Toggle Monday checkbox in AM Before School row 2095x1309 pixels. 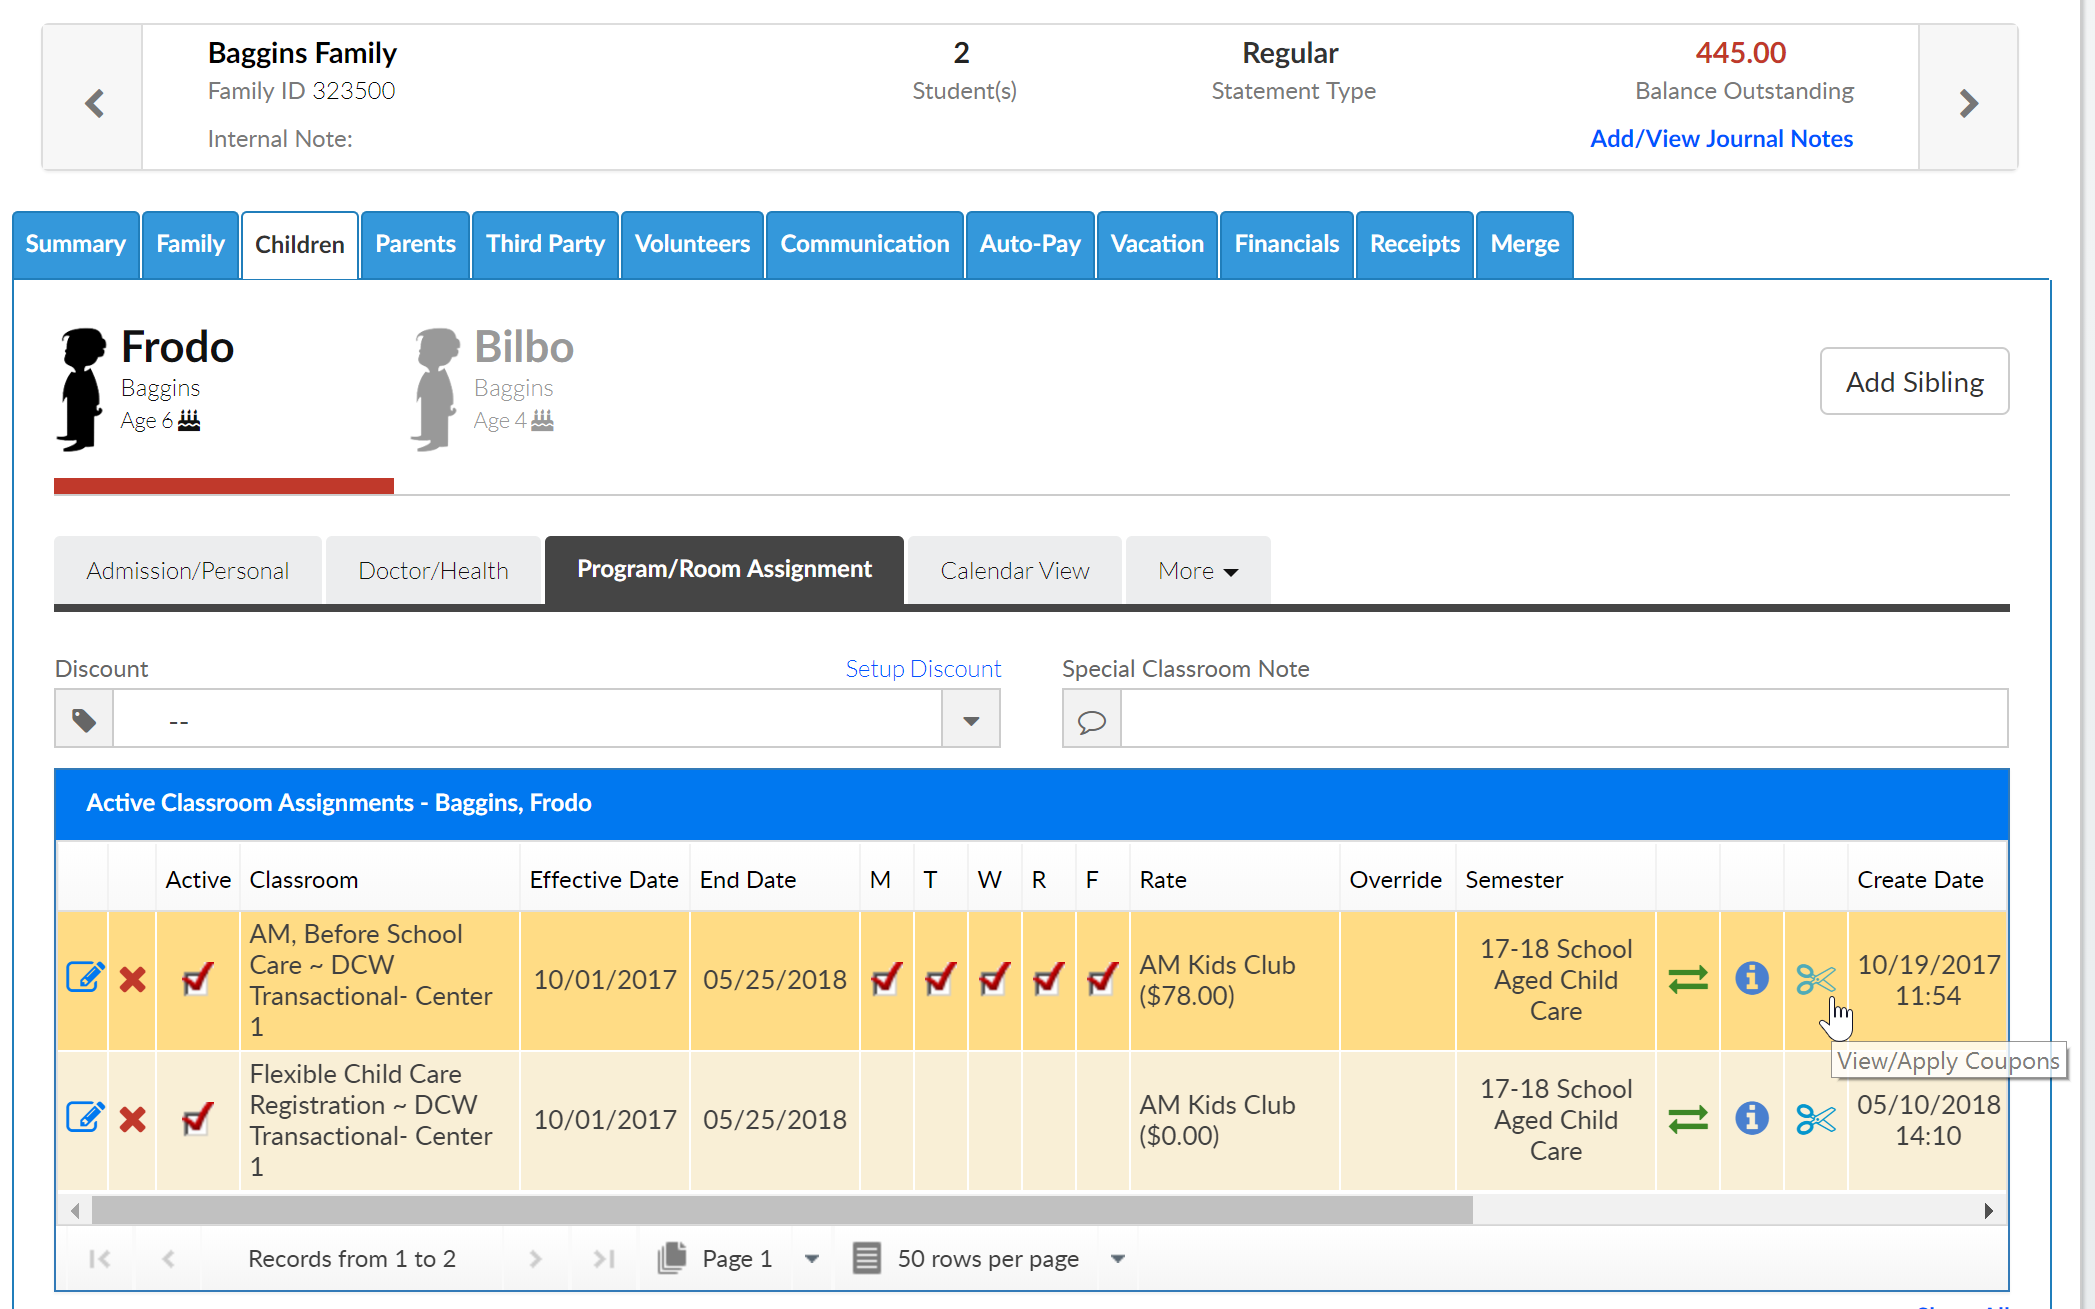886,978
